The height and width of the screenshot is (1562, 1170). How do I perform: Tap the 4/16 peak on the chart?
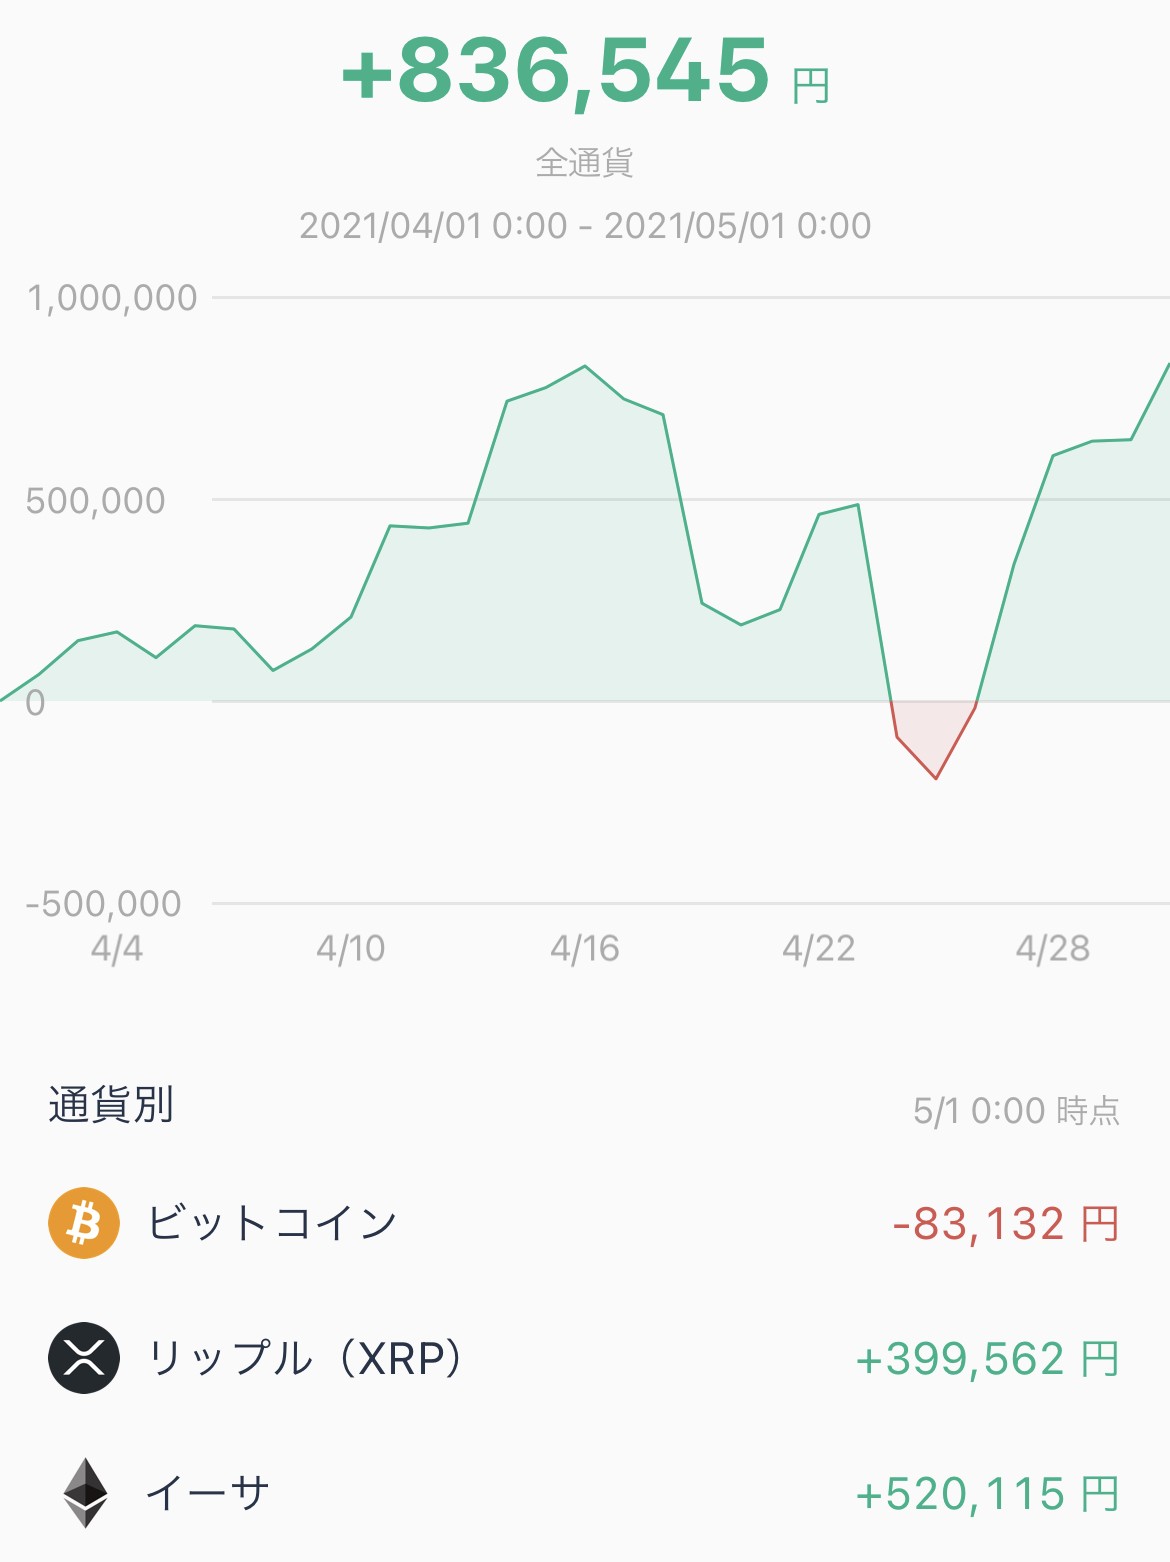coord(585,366)
